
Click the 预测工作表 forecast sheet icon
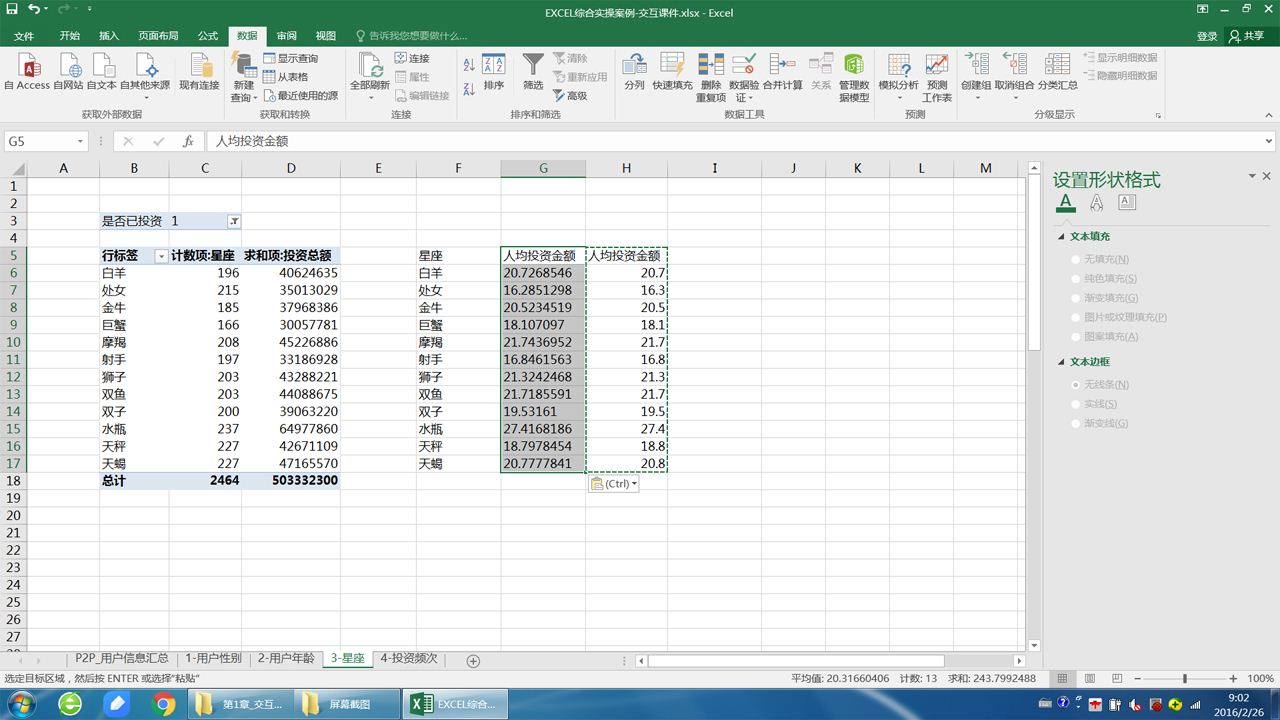point(937,66)
